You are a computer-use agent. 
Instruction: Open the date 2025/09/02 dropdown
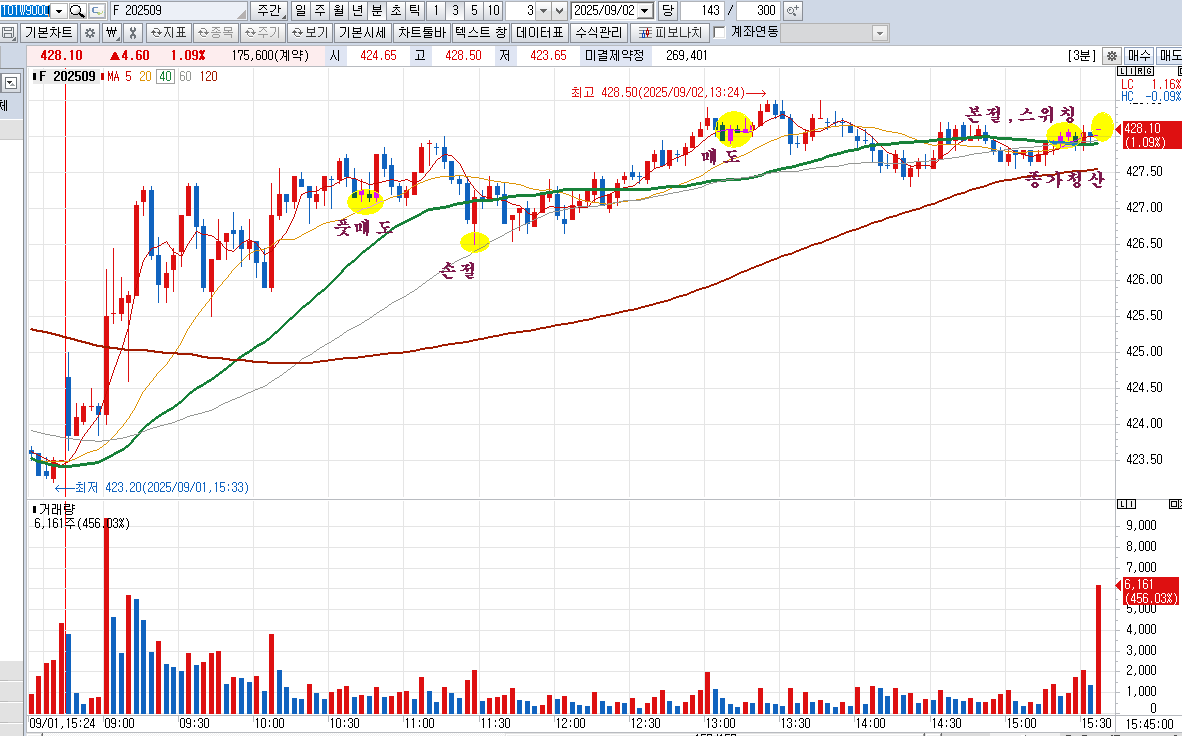pos(645,11)
